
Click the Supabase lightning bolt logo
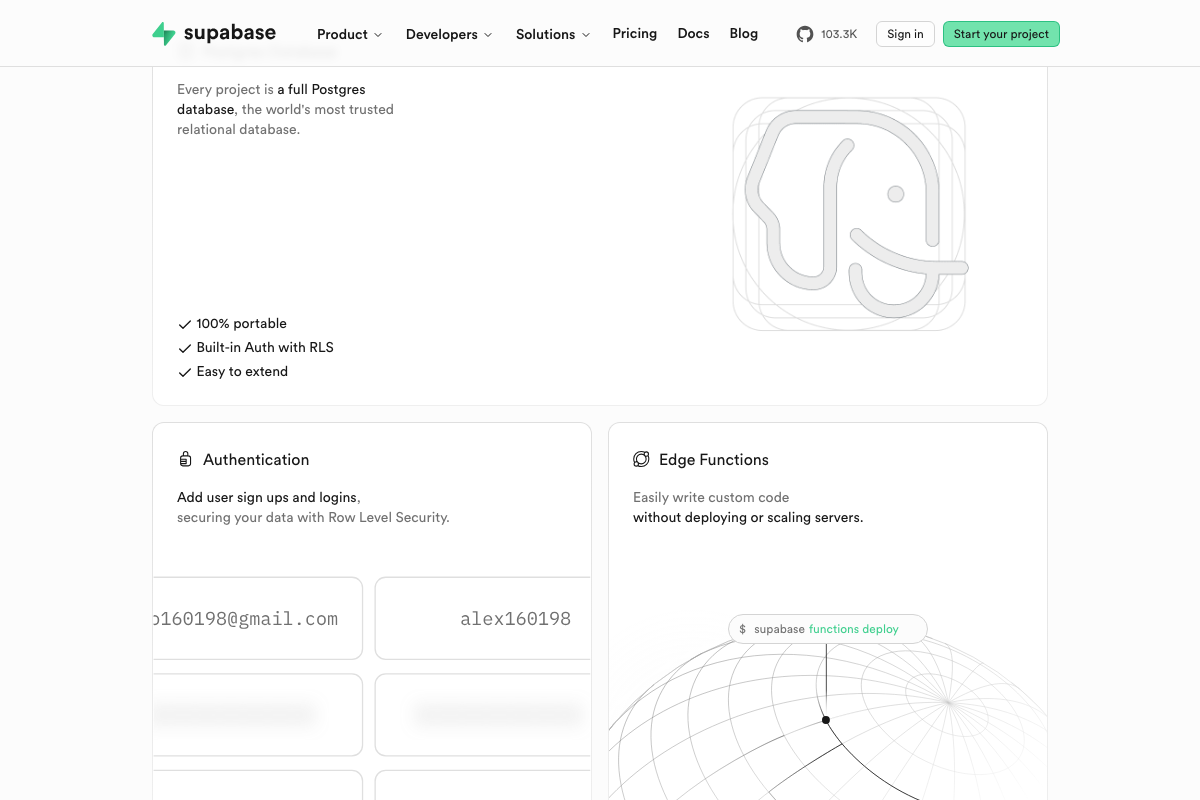click(163, 34)
